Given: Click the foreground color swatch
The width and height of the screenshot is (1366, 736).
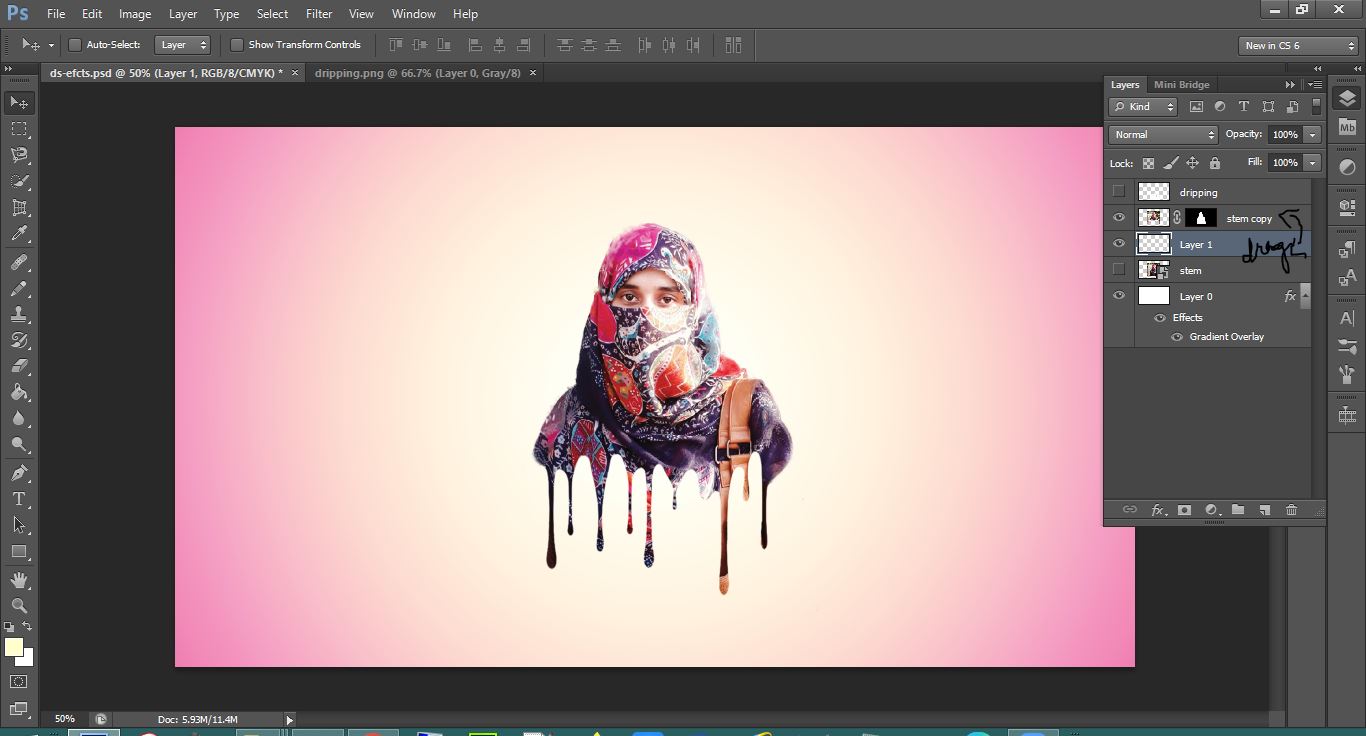Looking at the screenshot, I should tap(14, 647).
